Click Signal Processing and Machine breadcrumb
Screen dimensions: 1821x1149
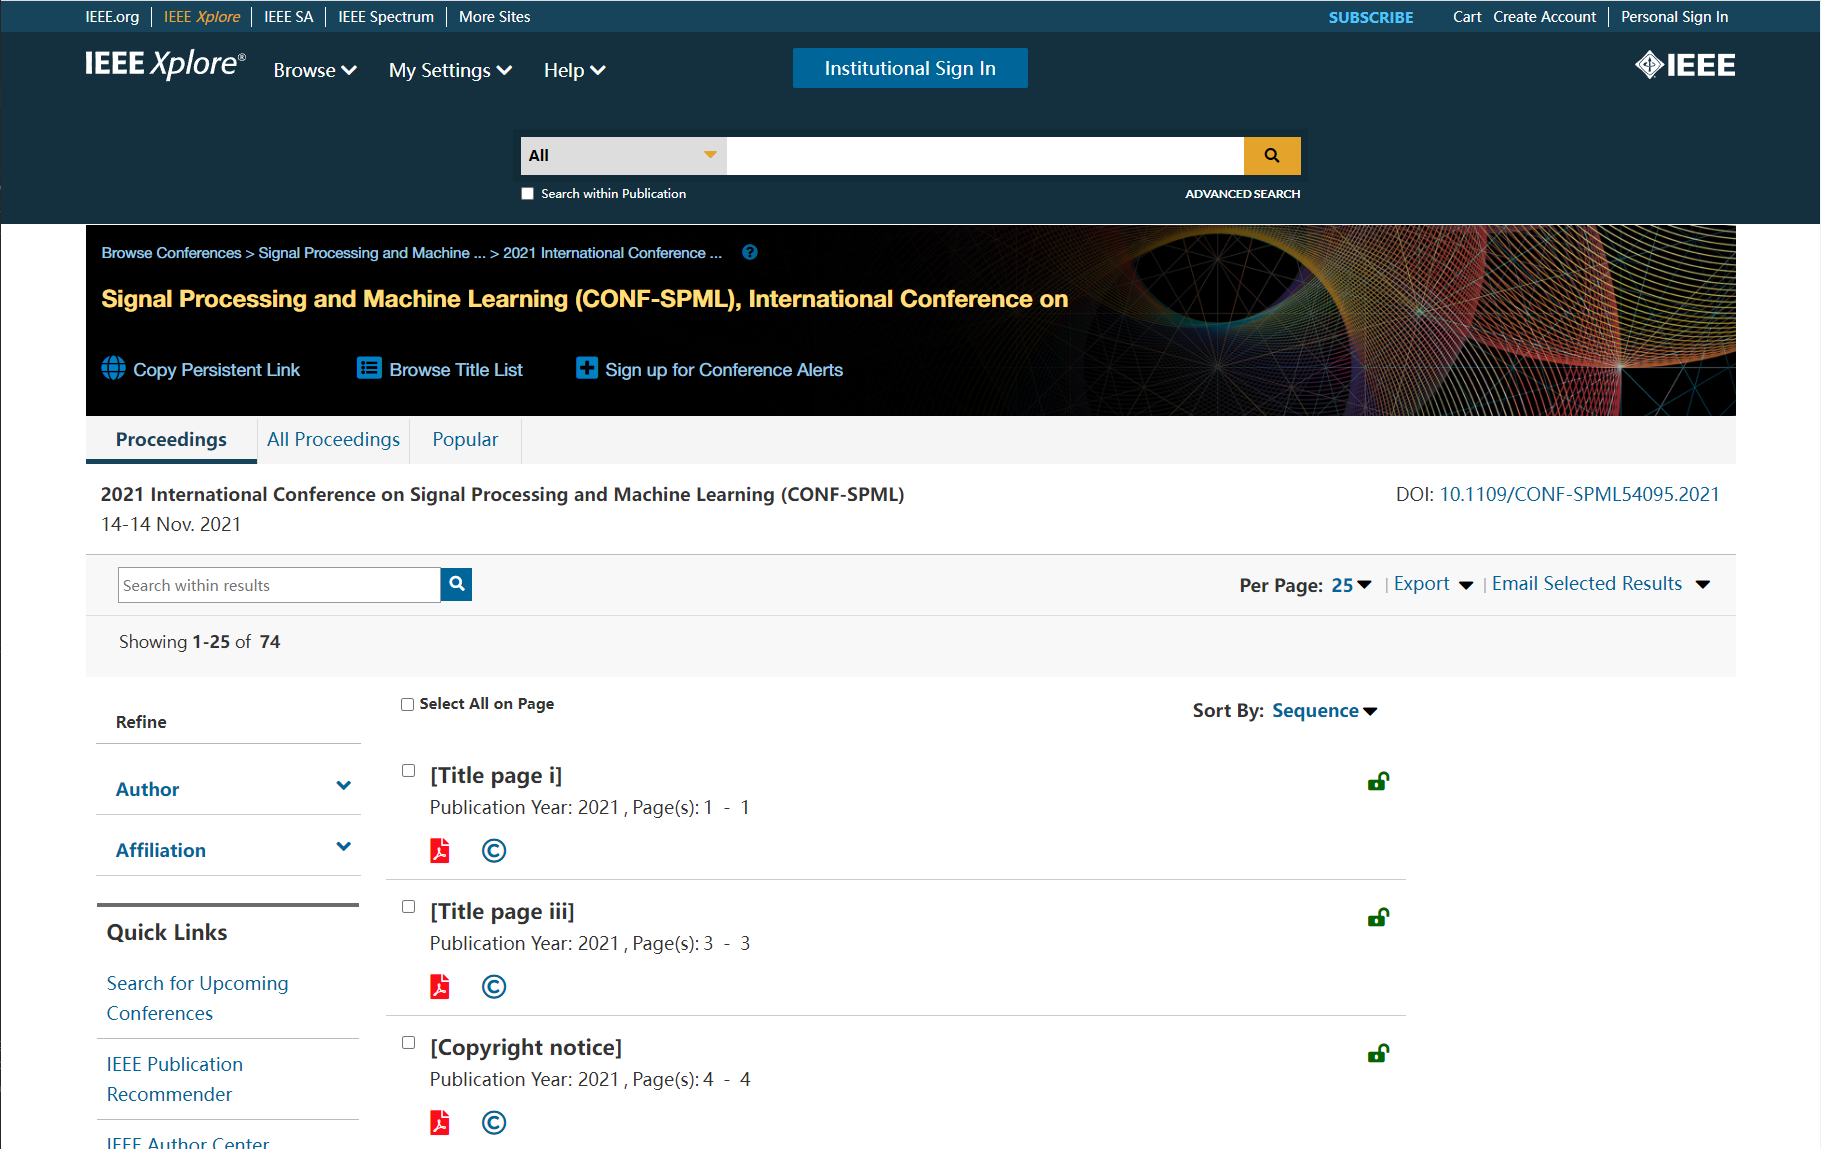[372, 253]
